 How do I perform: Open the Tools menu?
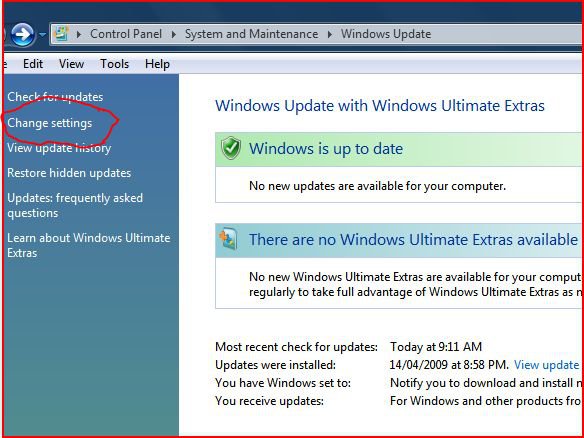coord(114,64)
